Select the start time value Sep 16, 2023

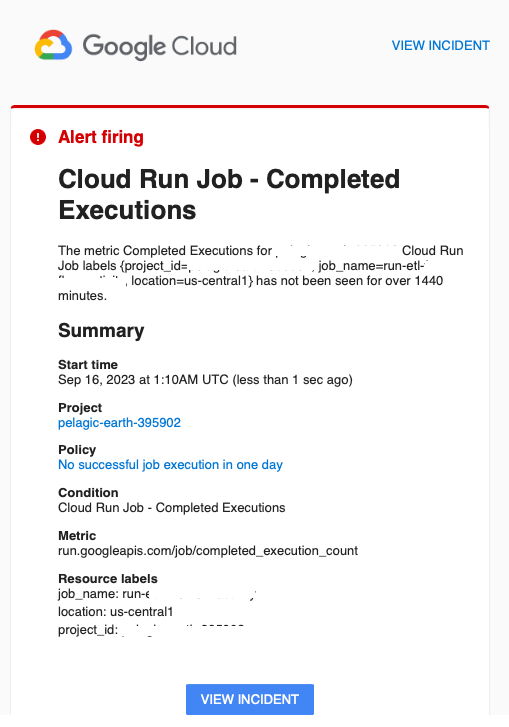[x=205, y=380]
